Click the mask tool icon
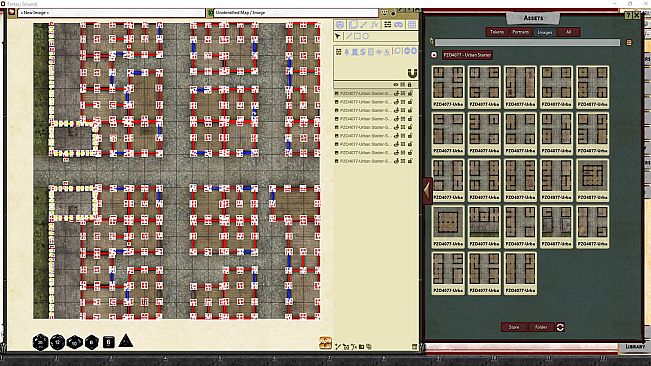 tap(399, 25)
